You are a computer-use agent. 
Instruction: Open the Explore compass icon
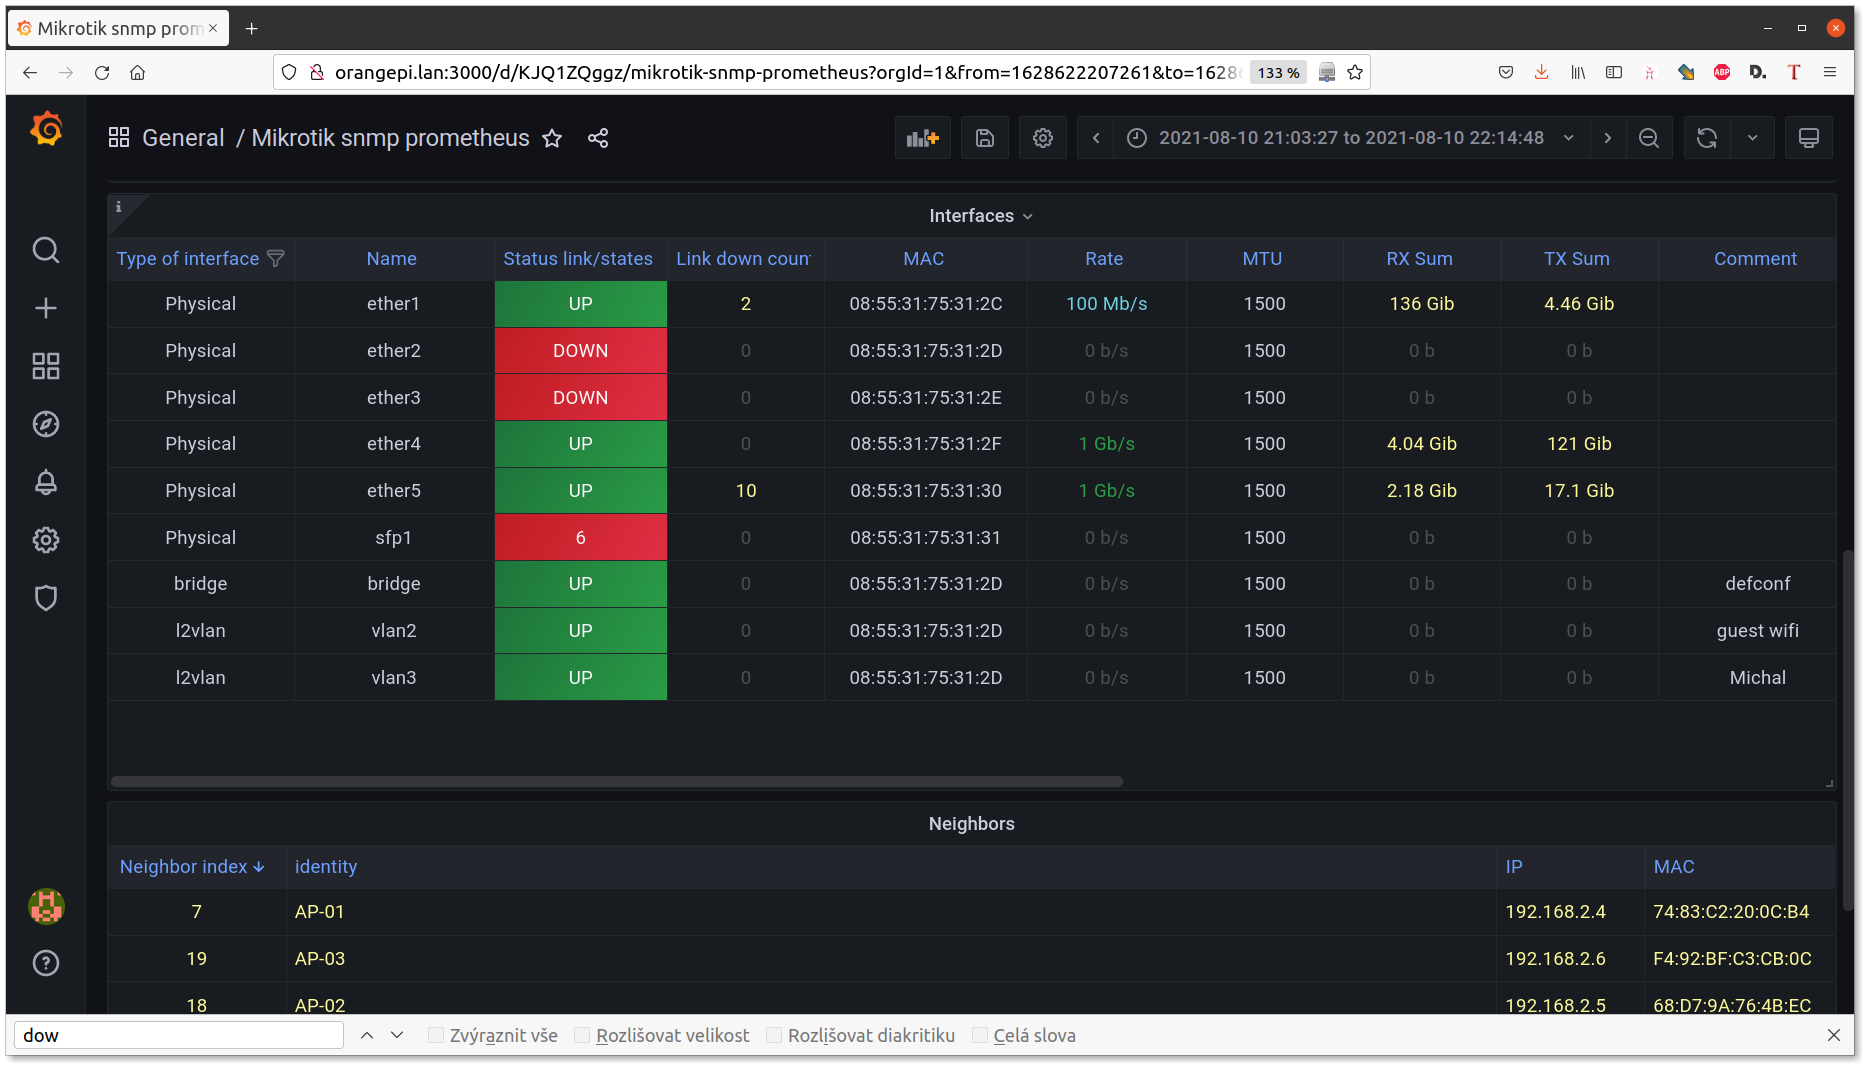point(46,424)
